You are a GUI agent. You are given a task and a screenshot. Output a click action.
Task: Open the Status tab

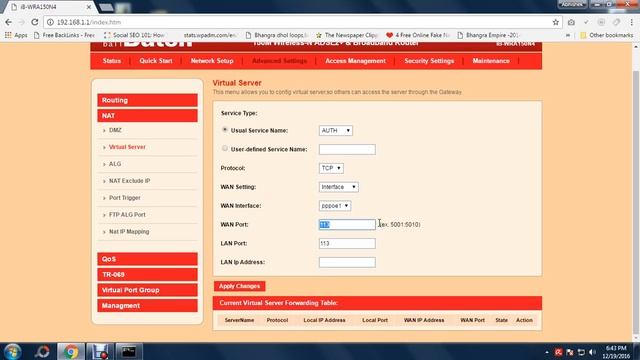click(112, 61)
